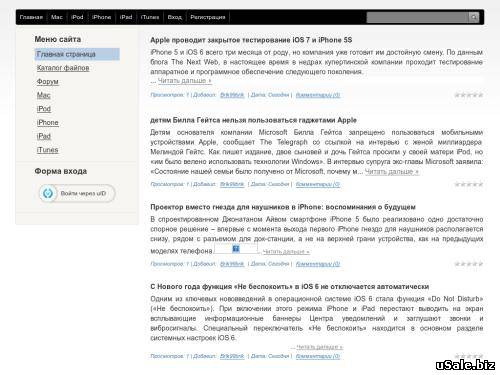Open Форум link in sidebar
The height and width of the screenshot is (375, 500).
coord(48,82)
